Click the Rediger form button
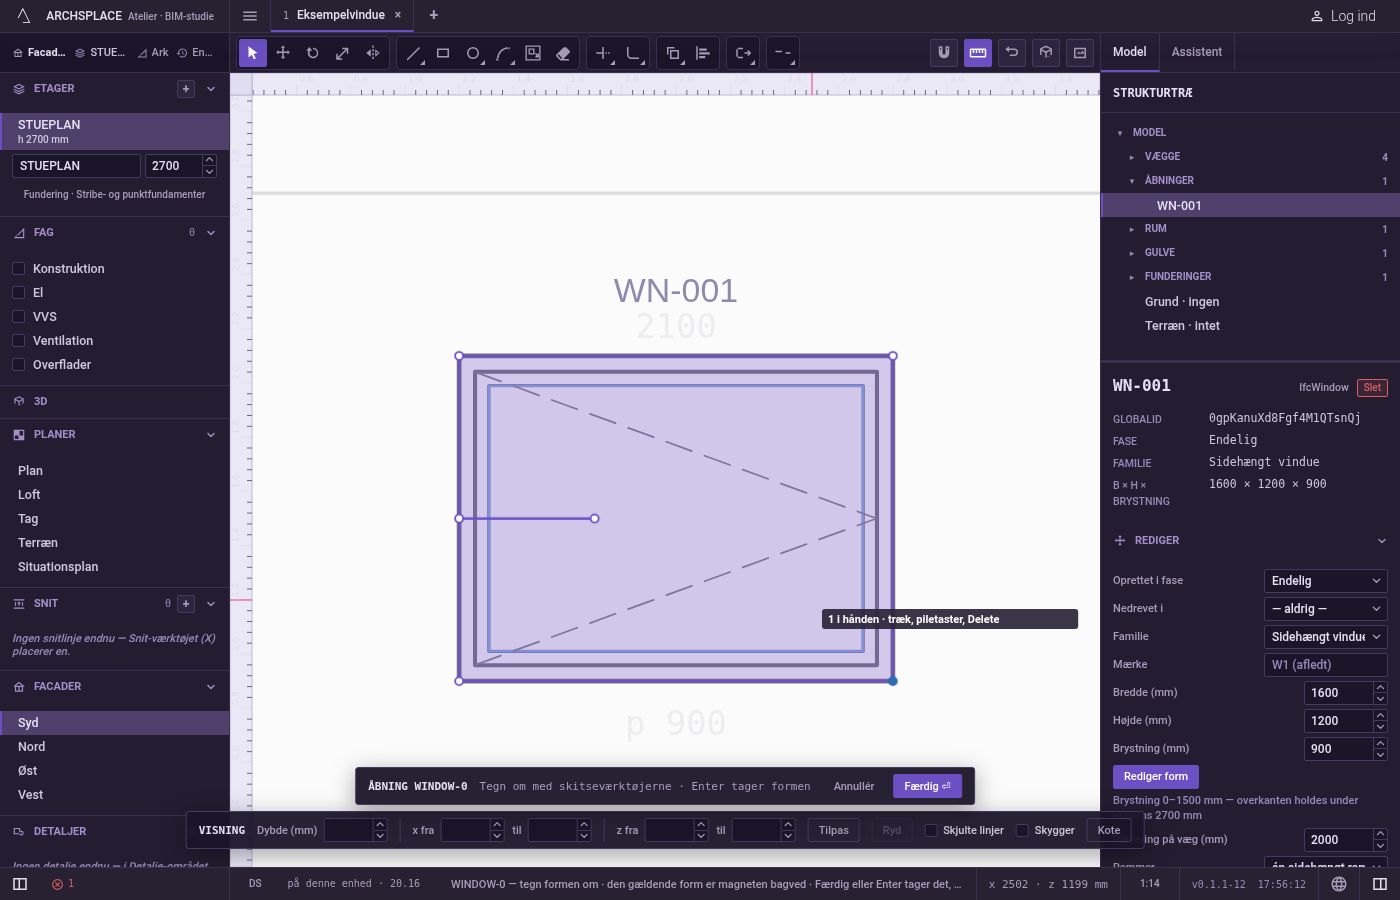Viewport: 1400px width, 900px height. 1155,777
